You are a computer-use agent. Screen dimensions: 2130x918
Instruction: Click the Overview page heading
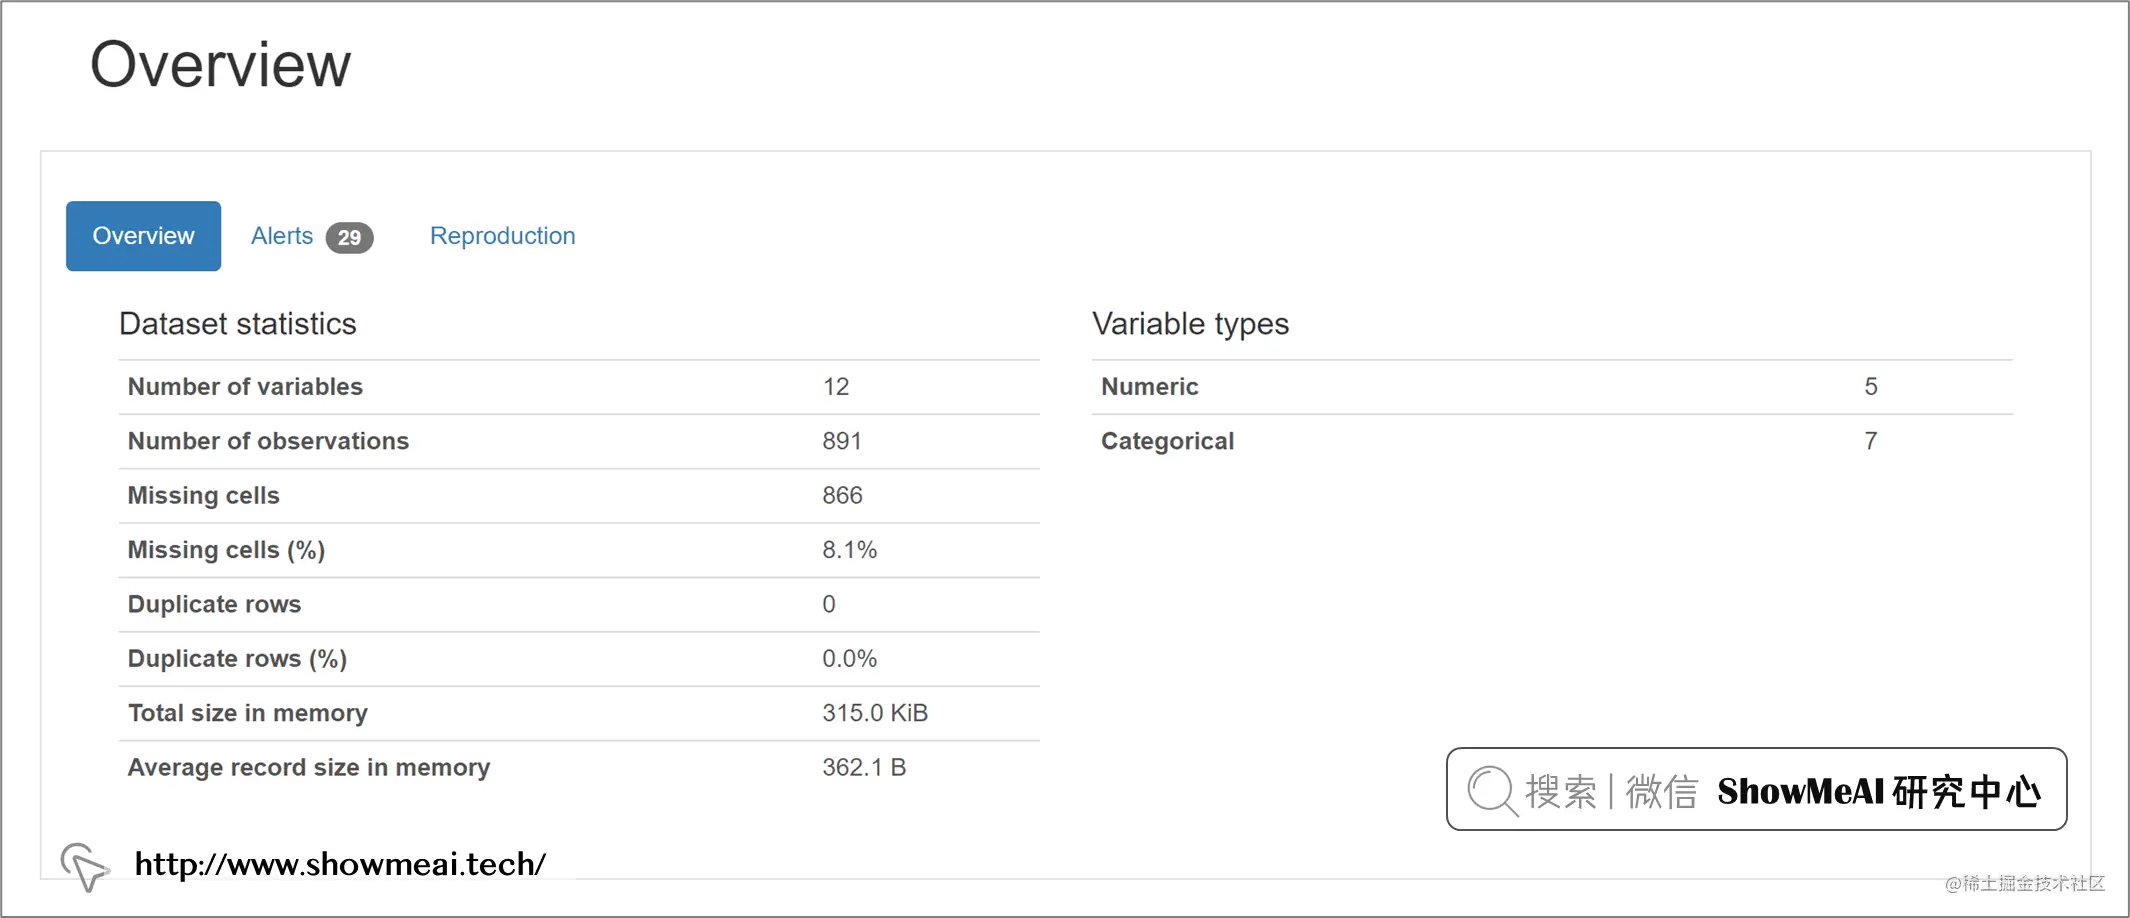click(221, 65)
